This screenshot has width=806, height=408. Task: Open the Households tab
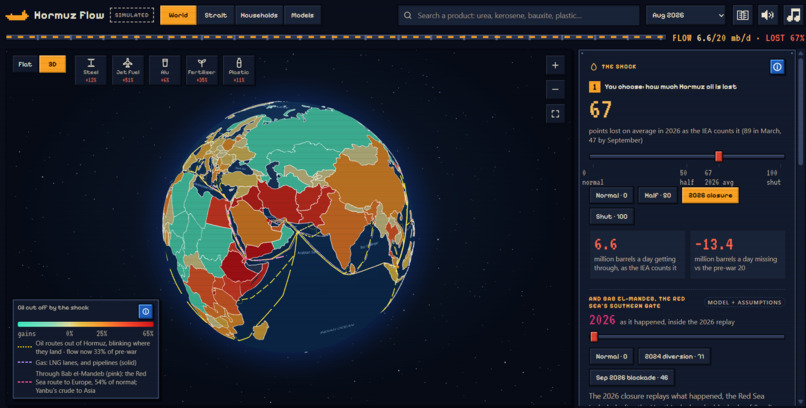259,15
